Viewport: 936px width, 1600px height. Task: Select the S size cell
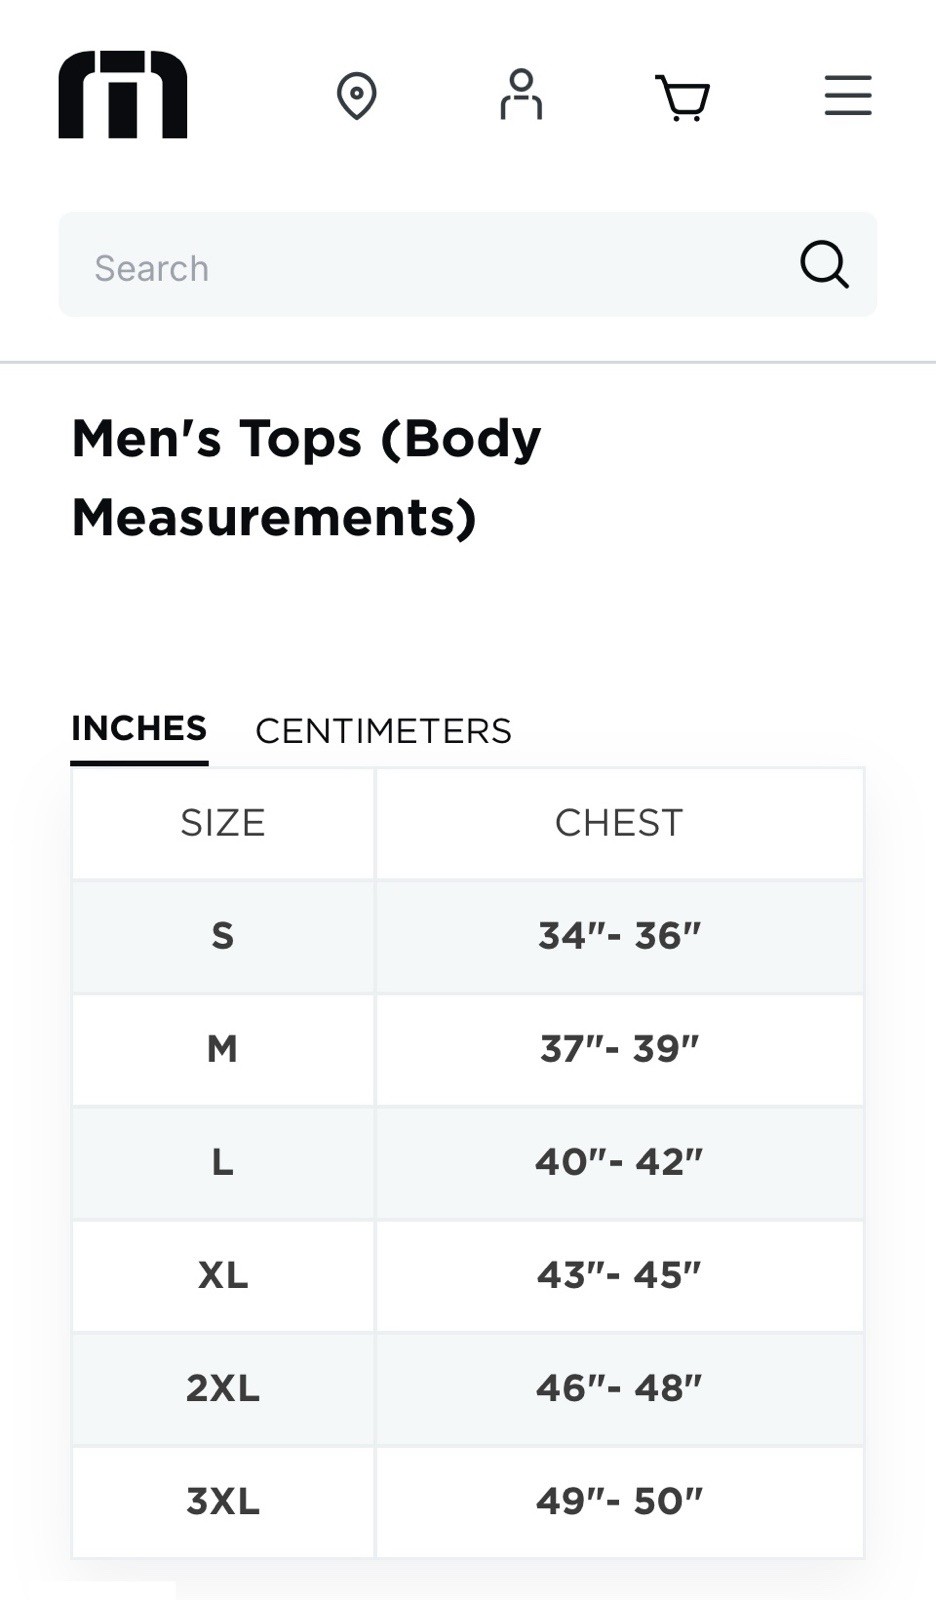[223, 936]
